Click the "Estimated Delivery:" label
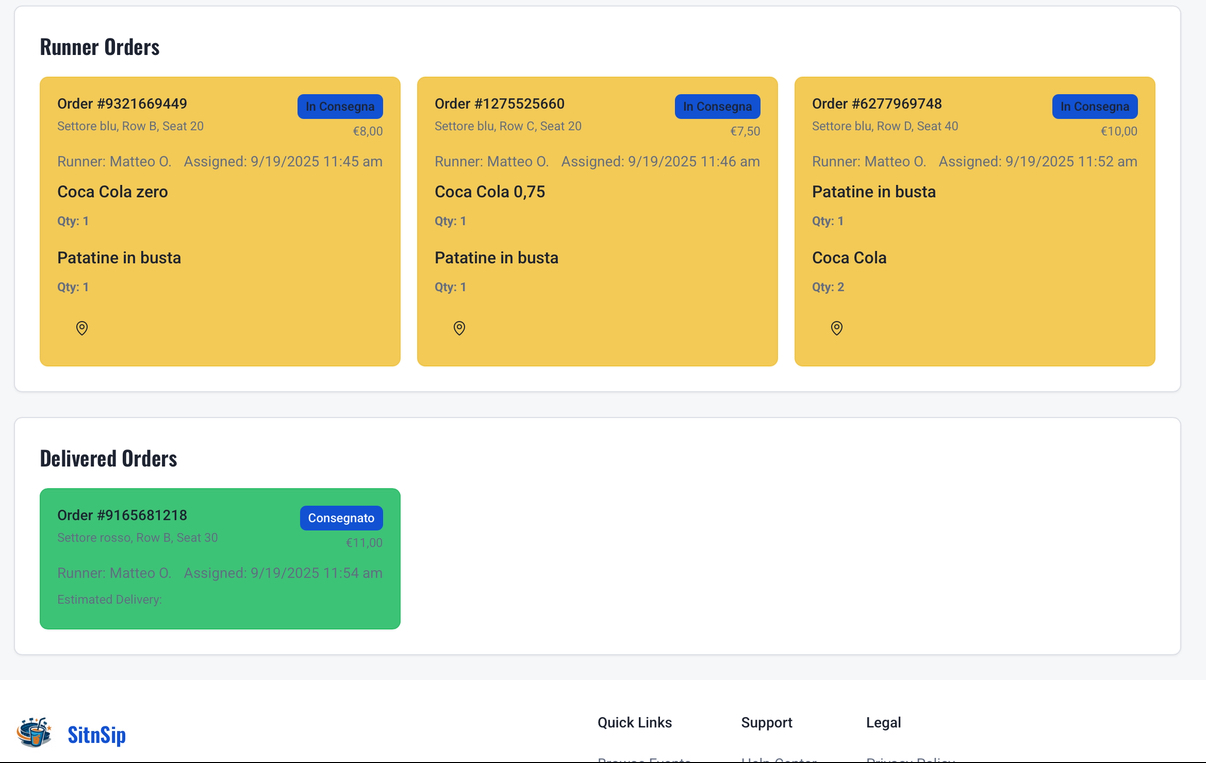Image resolution: width=1206 pixels, height=763 pixels. click(x=109, y=600)
